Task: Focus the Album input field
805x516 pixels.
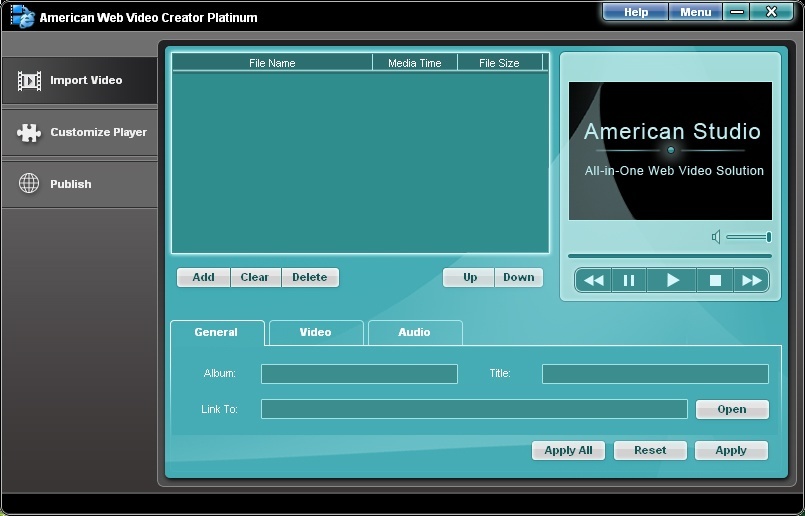Action: tap(359, 374)
